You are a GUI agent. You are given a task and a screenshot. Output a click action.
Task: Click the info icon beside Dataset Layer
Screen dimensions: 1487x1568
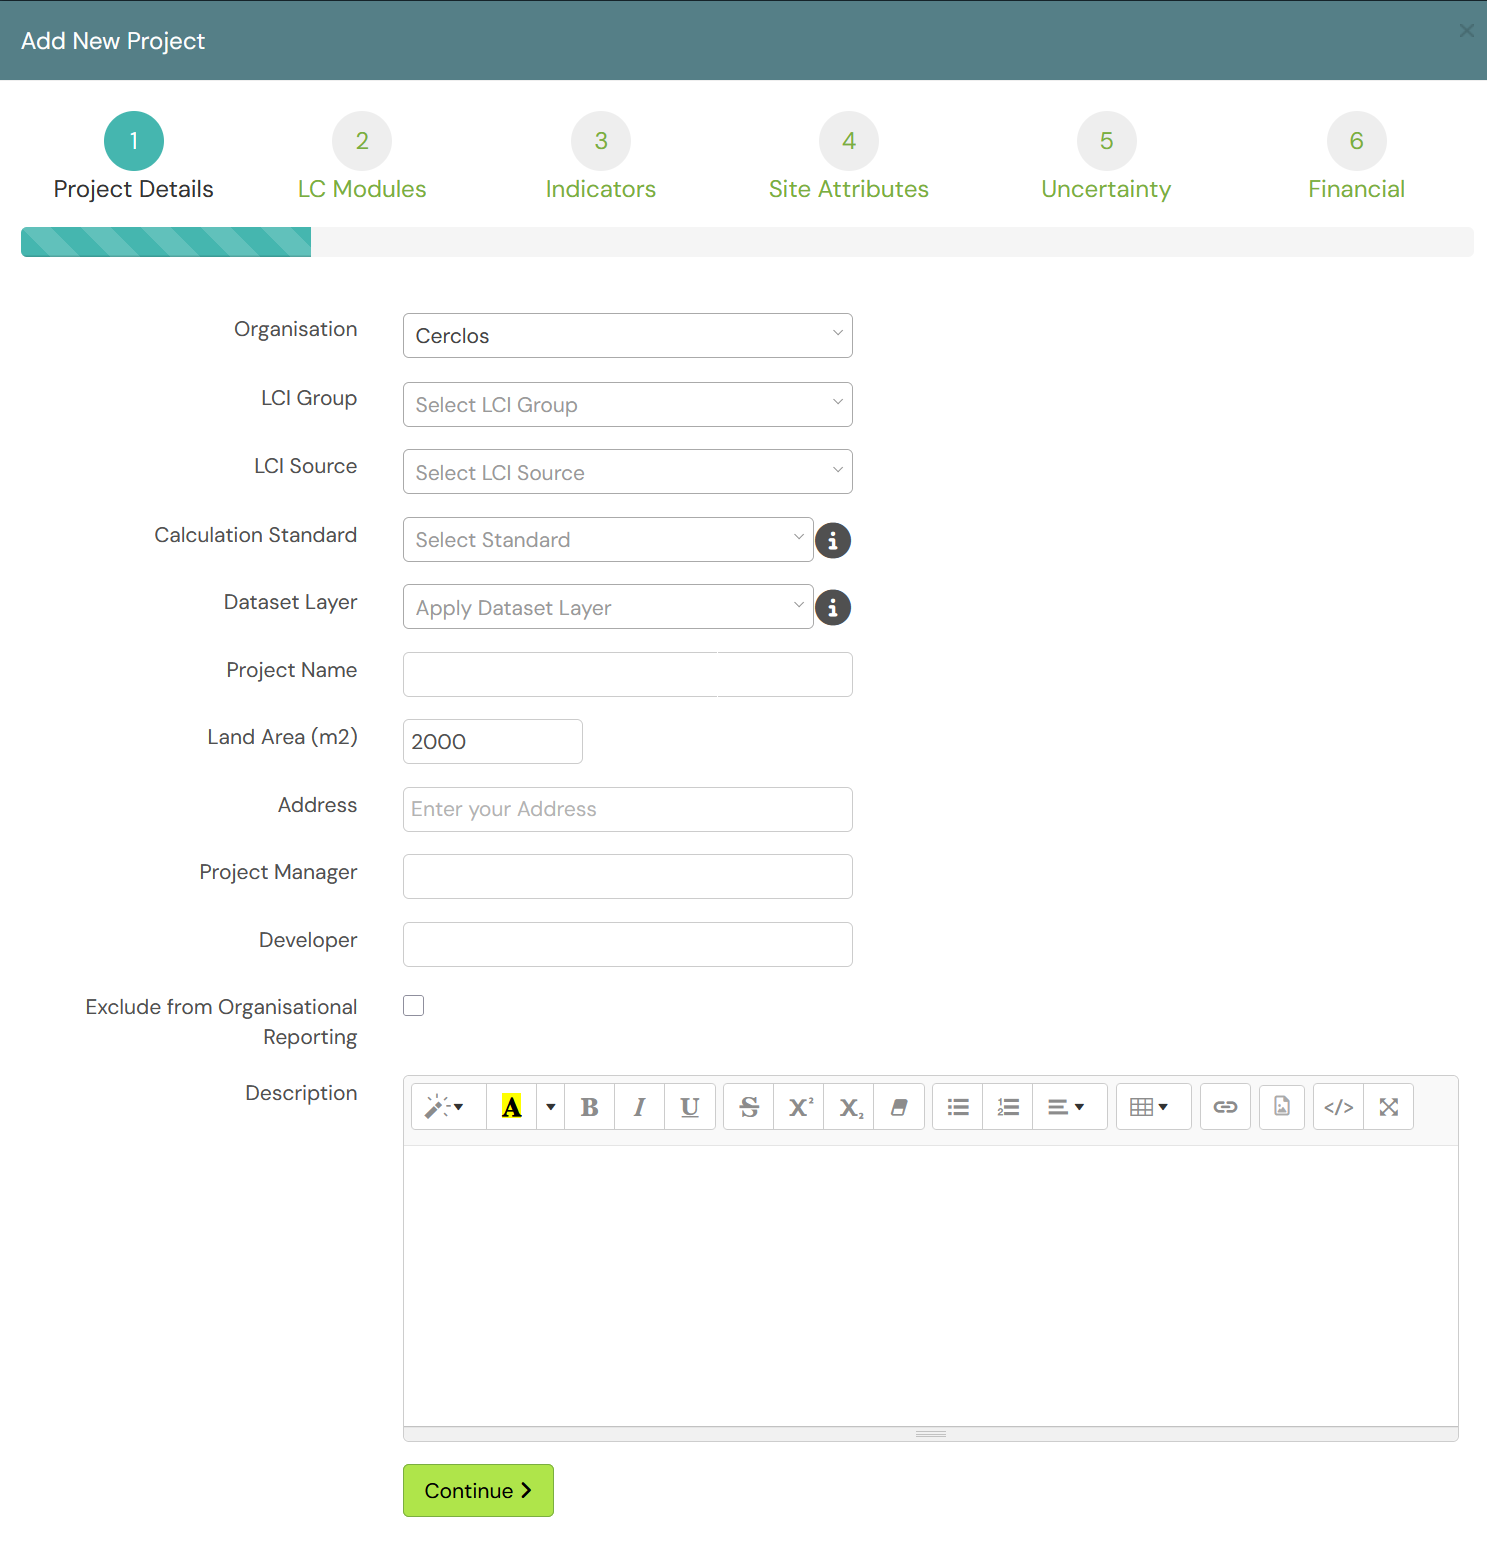[x=833, y=607]
